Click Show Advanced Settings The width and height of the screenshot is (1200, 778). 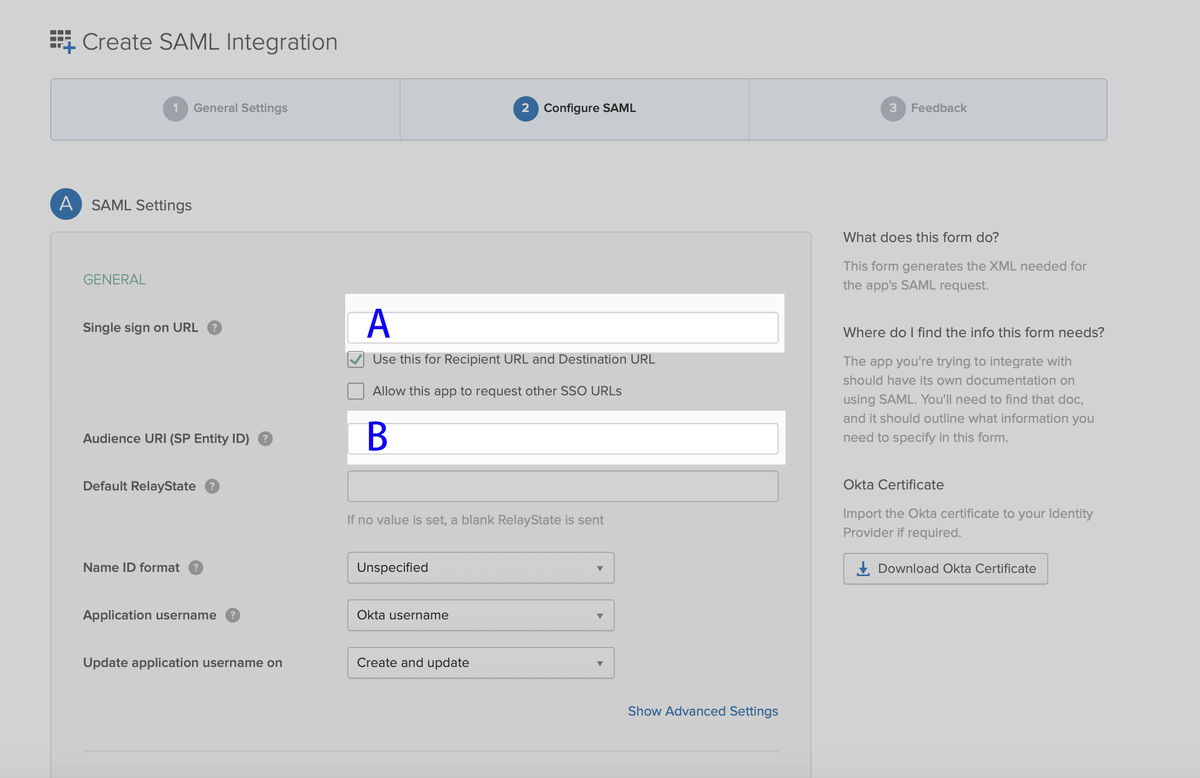[x=703, y=711]
